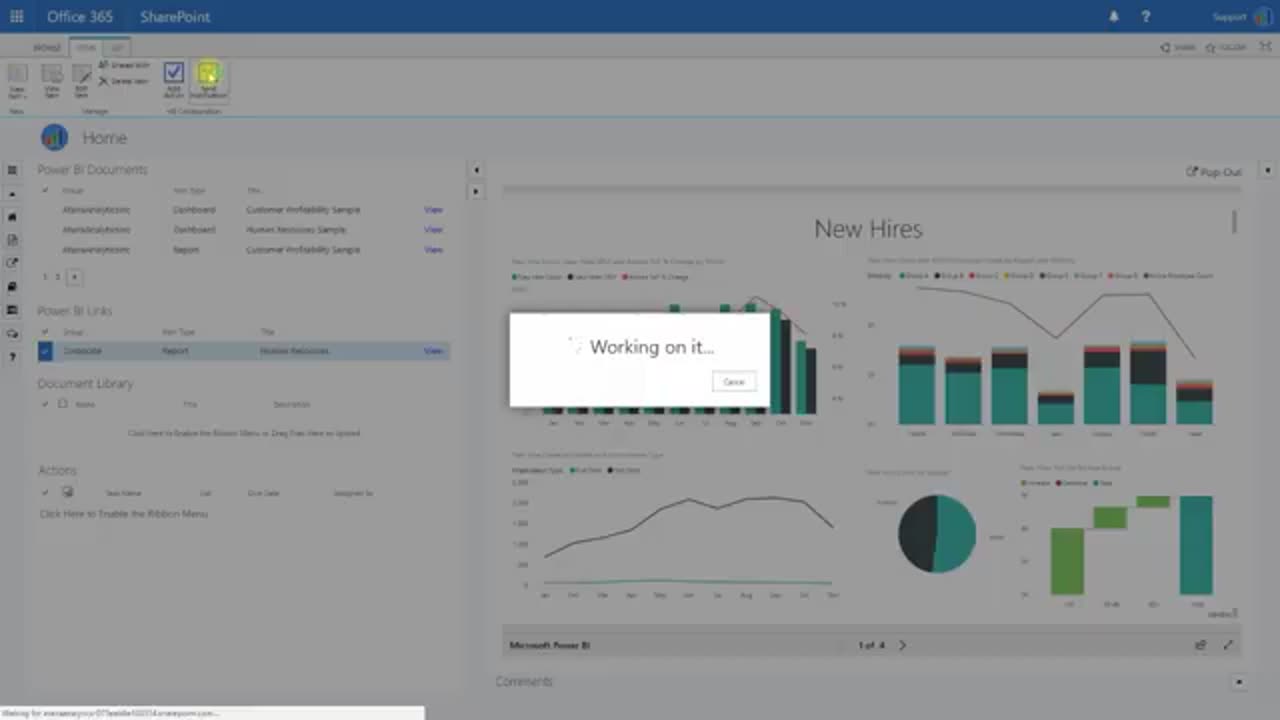Image resolution: width=1280 pixels, height=720 pixels.
Task: Toggle checkbox on the Corporate links row
Action: tap(45, 351)
